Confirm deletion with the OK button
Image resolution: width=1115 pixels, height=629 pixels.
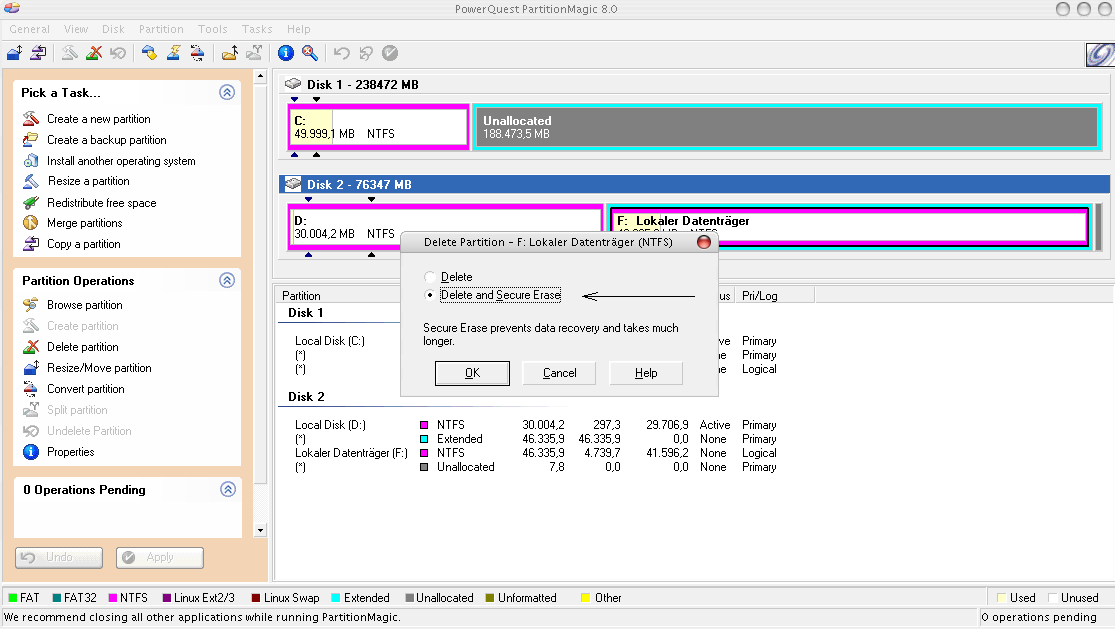tap(472, 373)
